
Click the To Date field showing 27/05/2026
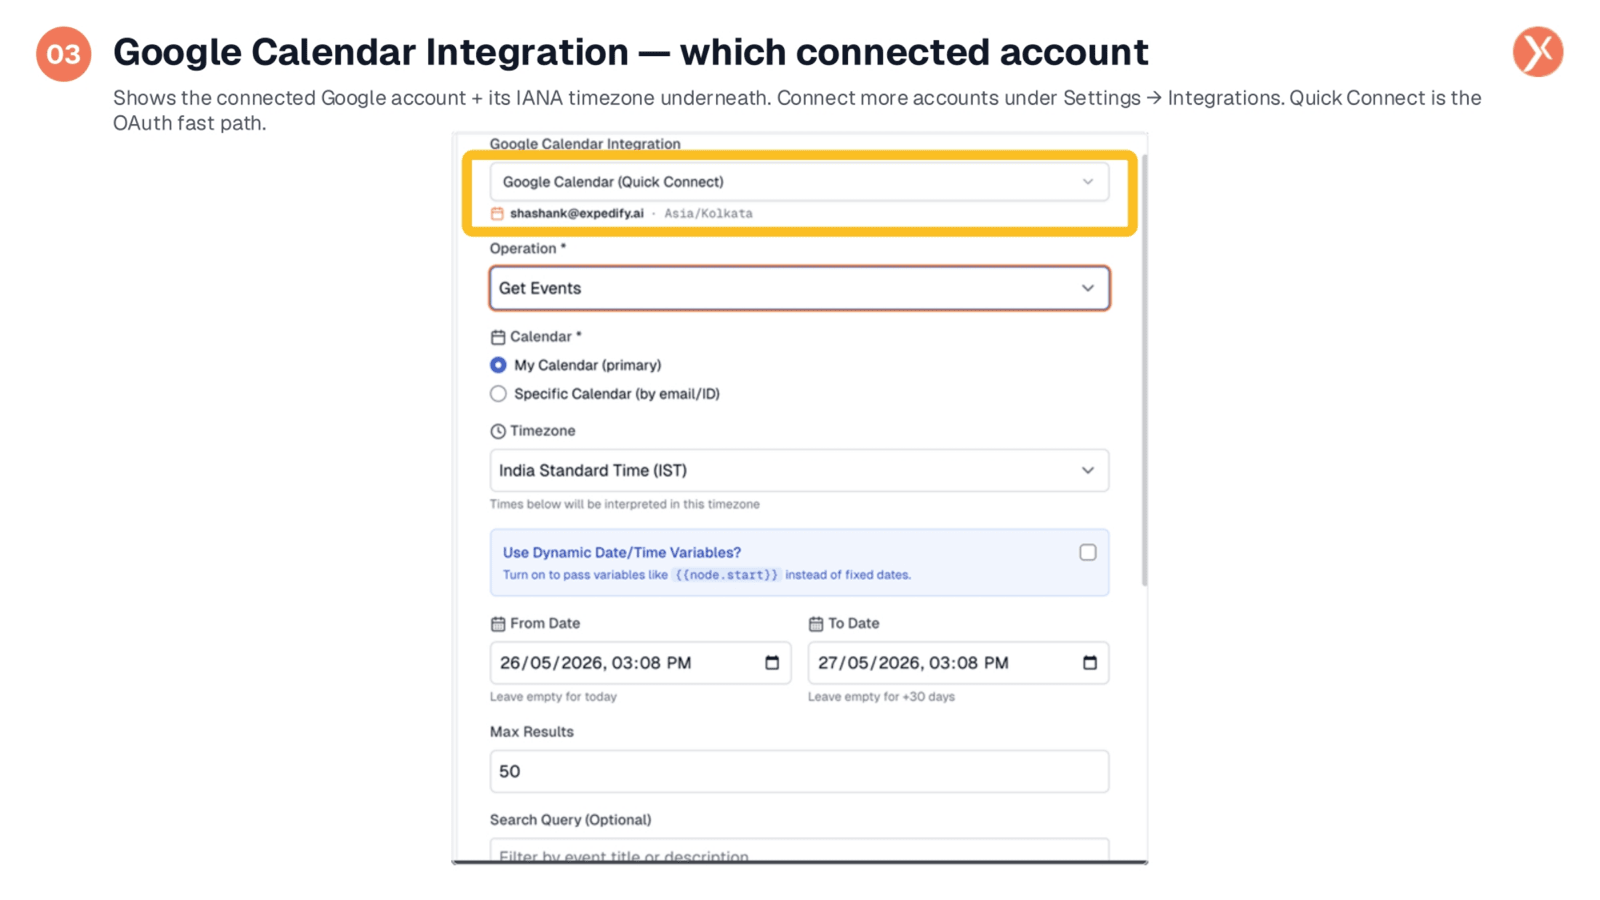point(958,663)
